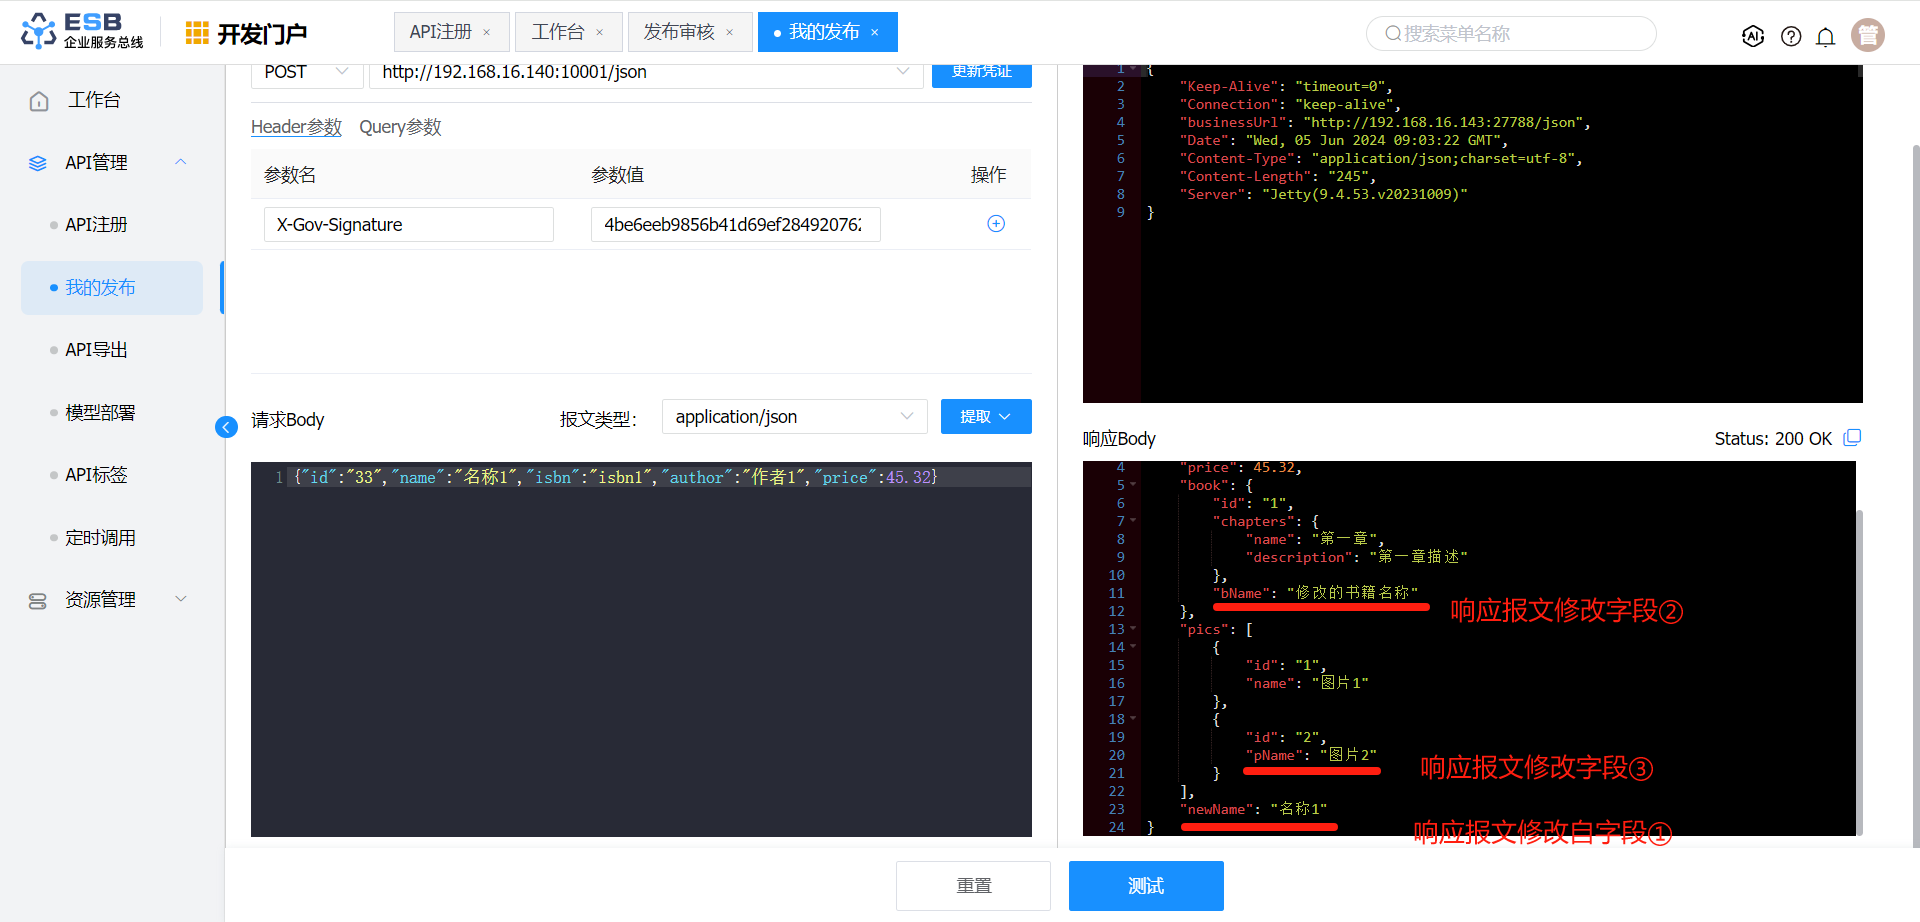
Task: Click the blue 测试 button
Action: point(1146,886)
